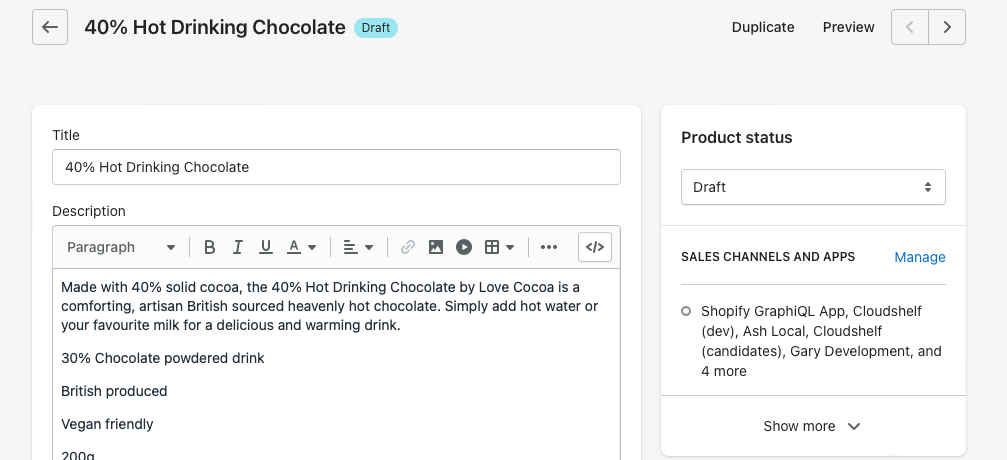Click the sales channel availability circle
Image resolution: width=1007 pixels, height=460 pixels.
[x=686, y=312]
